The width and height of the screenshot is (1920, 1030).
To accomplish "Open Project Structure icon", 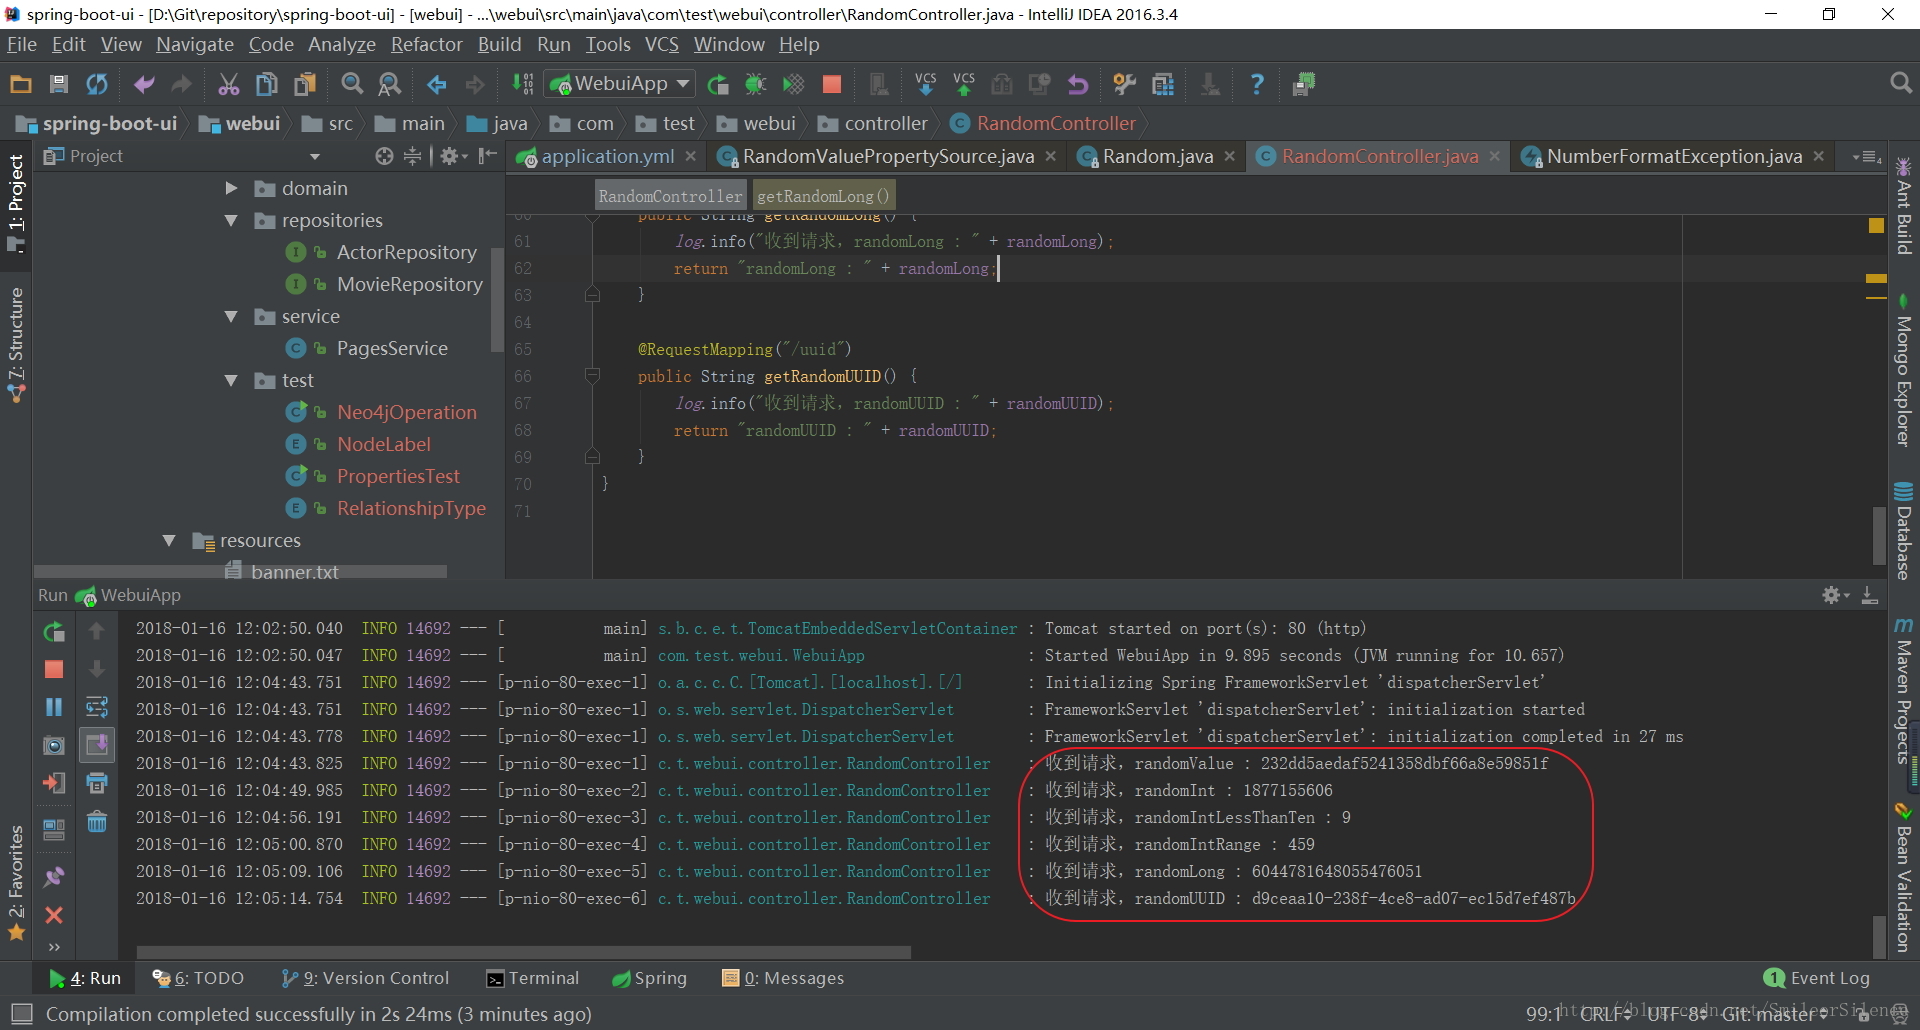I will pyautogui.click(x=1162, y=84).
